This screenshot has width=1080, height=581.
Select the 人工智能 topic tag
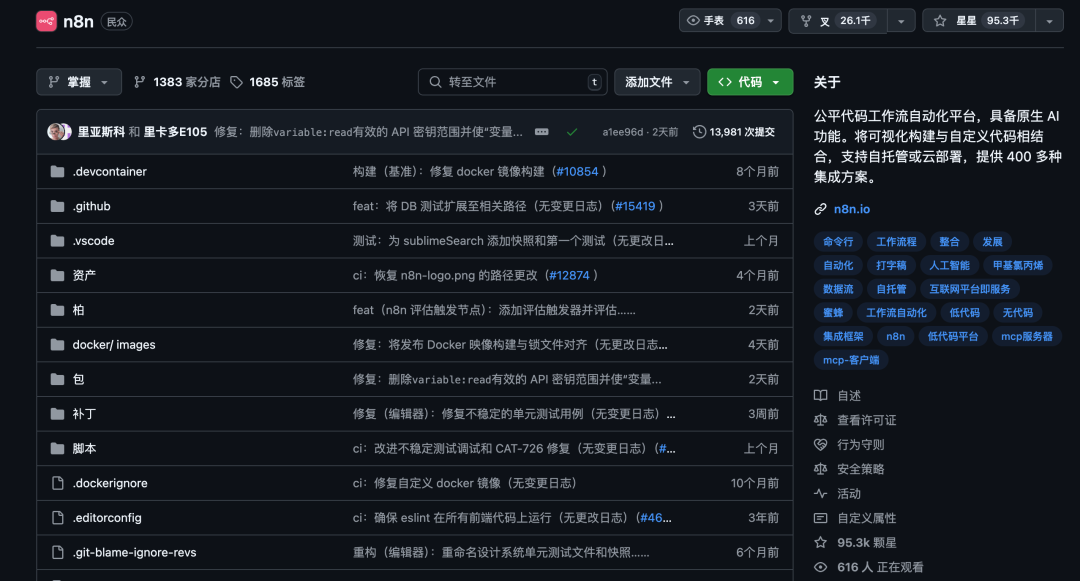(x=949, y=265)
